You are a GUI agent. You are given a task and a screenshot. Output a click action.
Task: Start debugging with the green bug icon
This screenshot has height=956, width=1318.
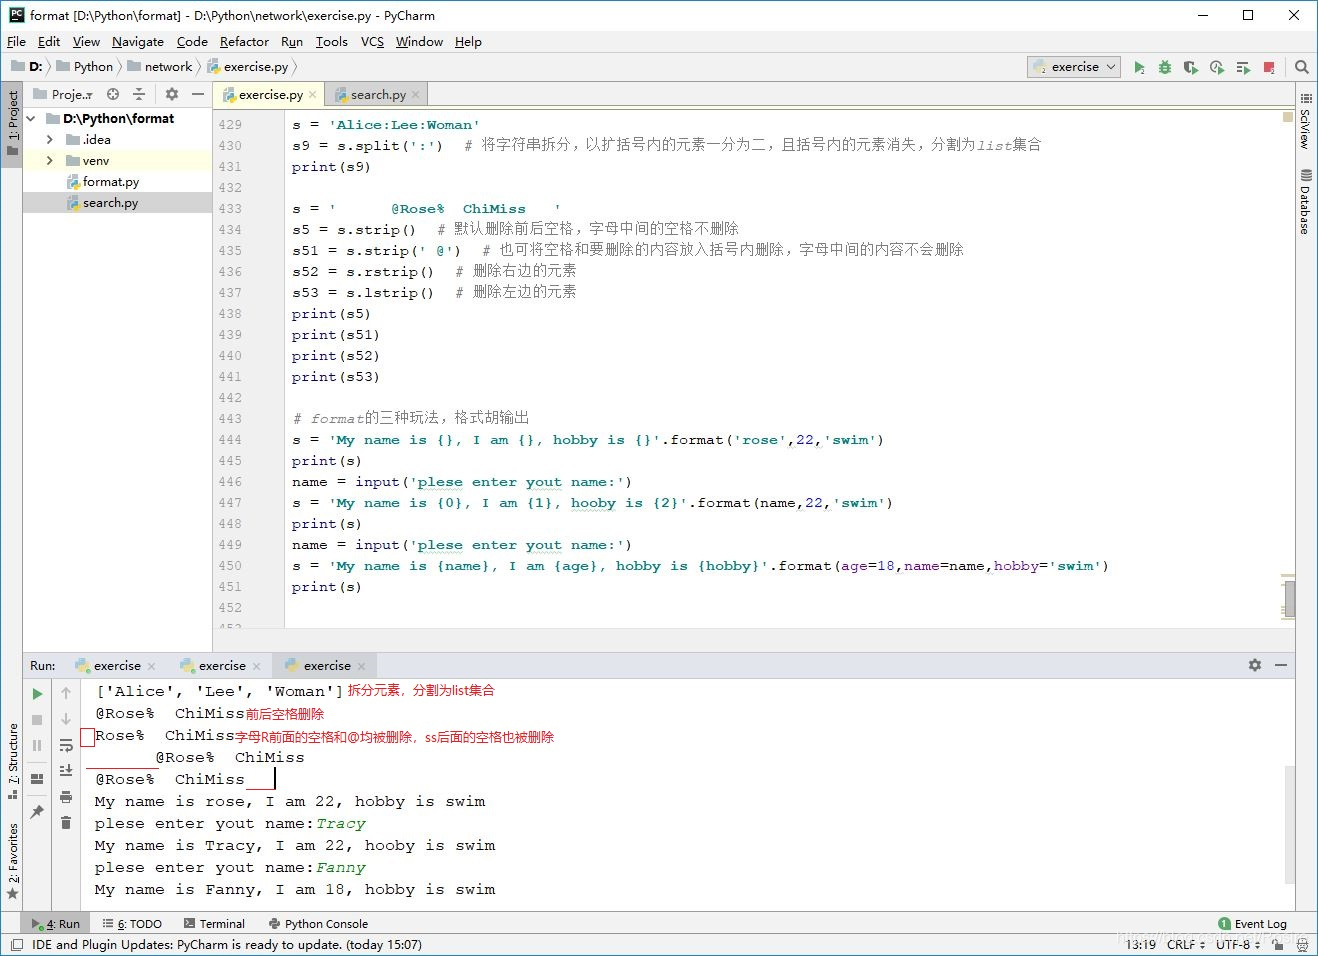(x=1165, y=67)
